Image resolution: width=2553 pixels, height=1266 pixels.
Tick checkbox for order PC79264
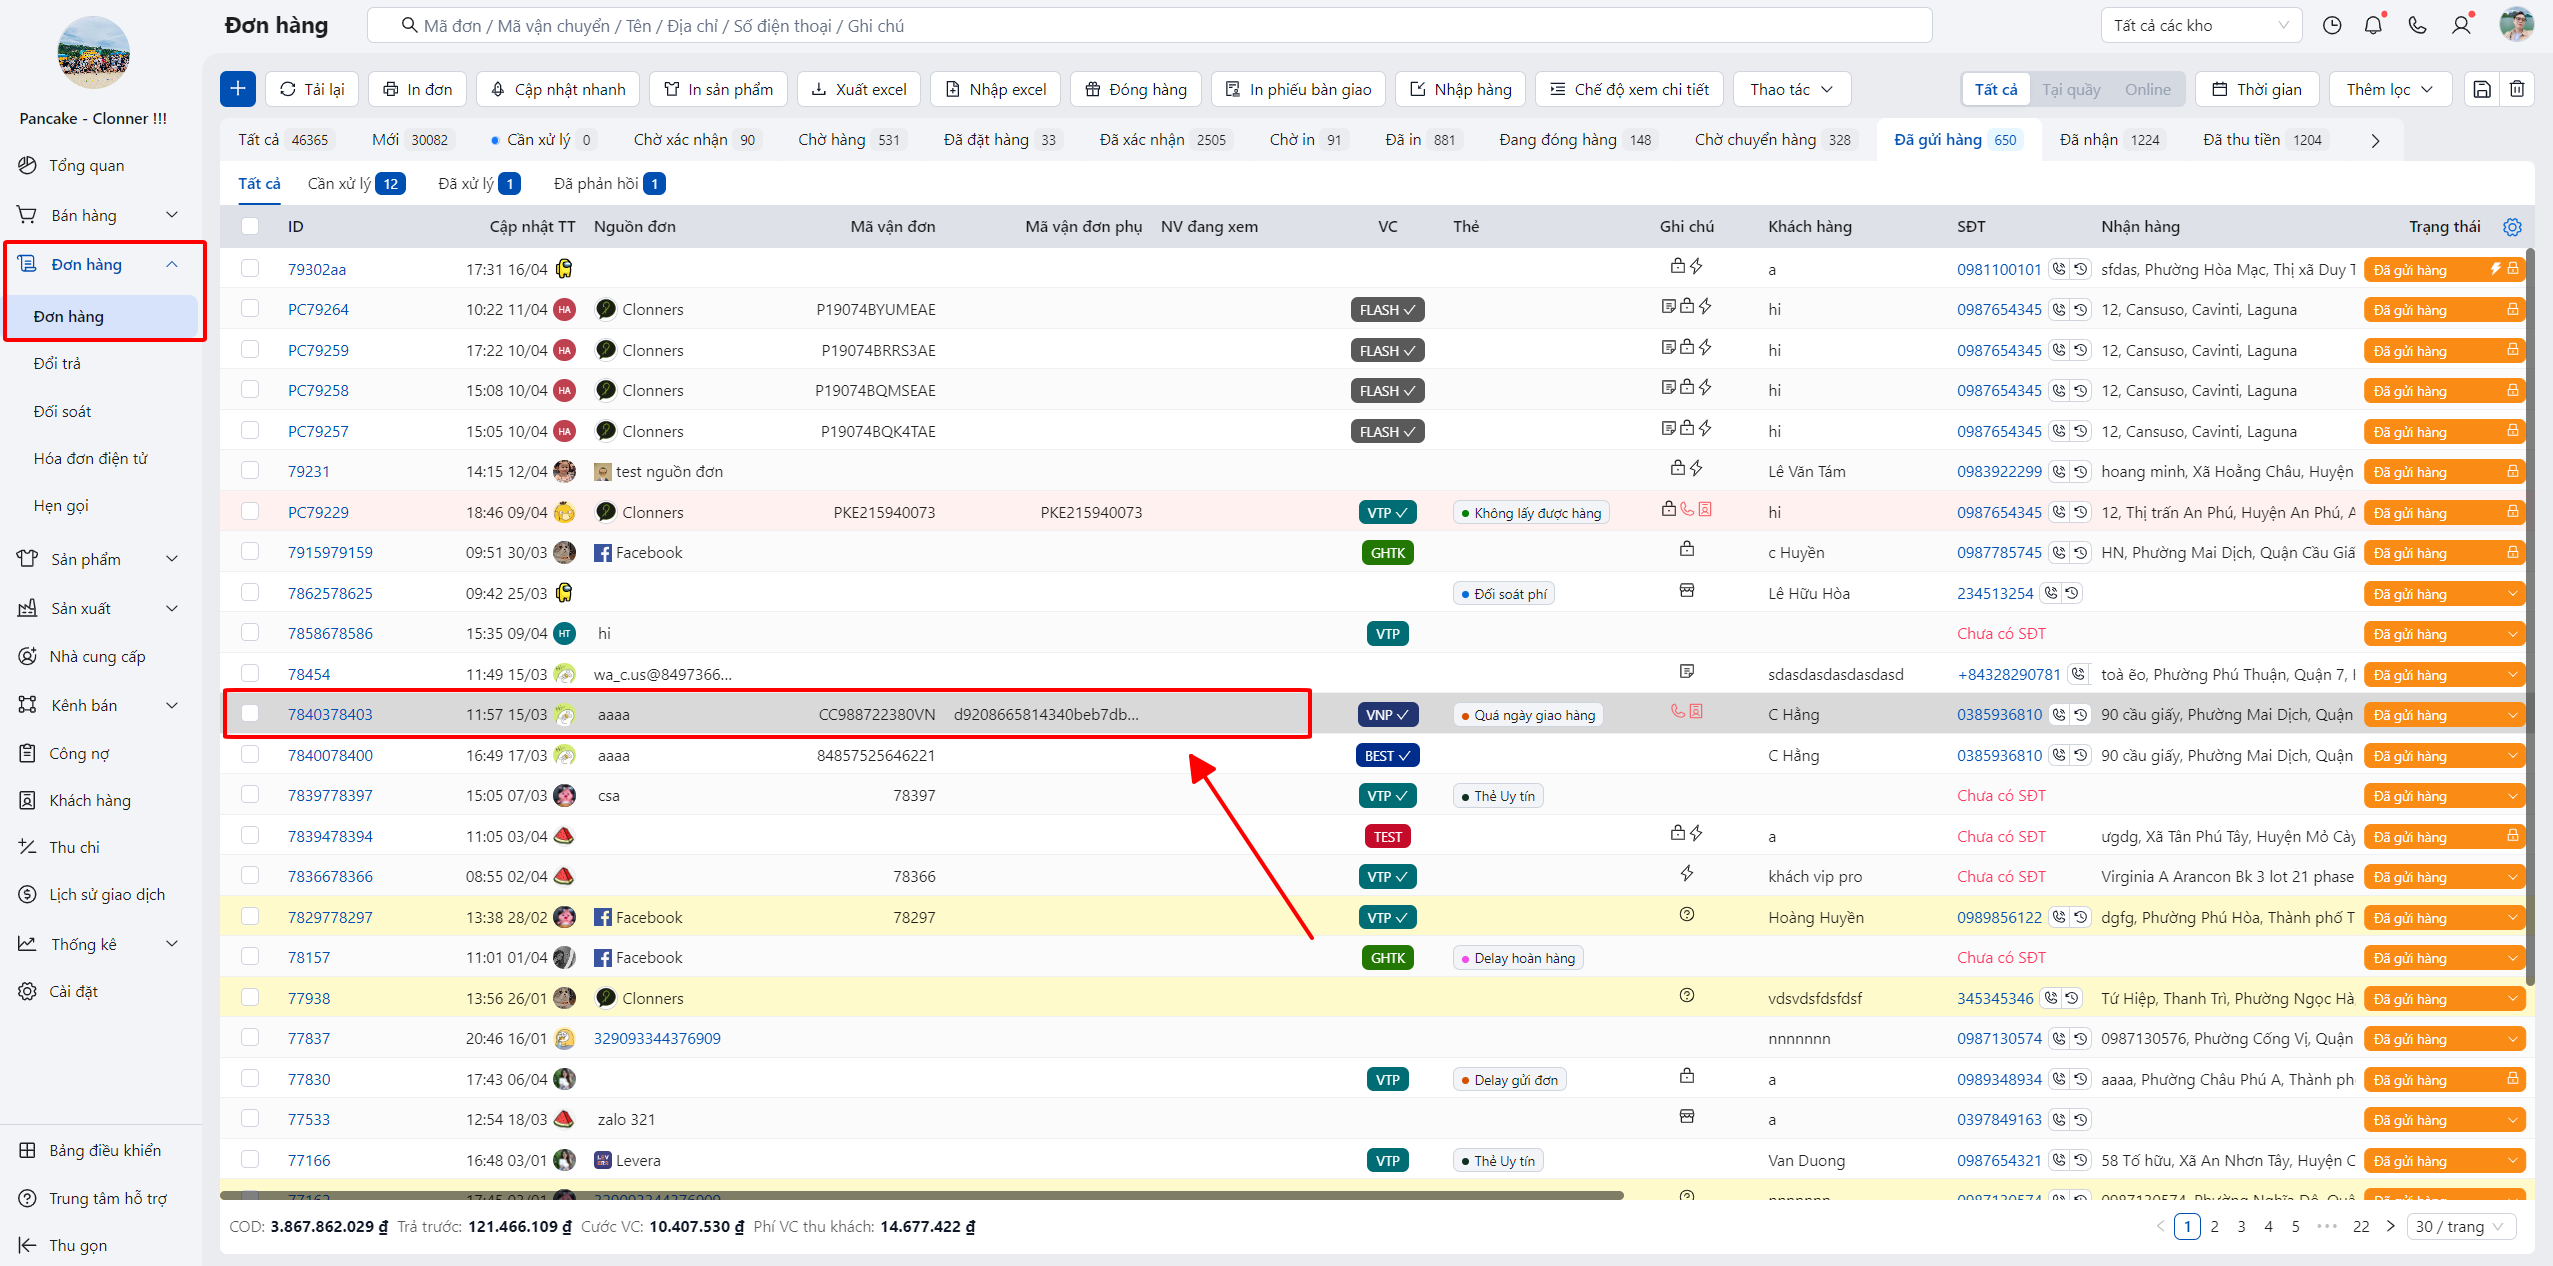250,309
